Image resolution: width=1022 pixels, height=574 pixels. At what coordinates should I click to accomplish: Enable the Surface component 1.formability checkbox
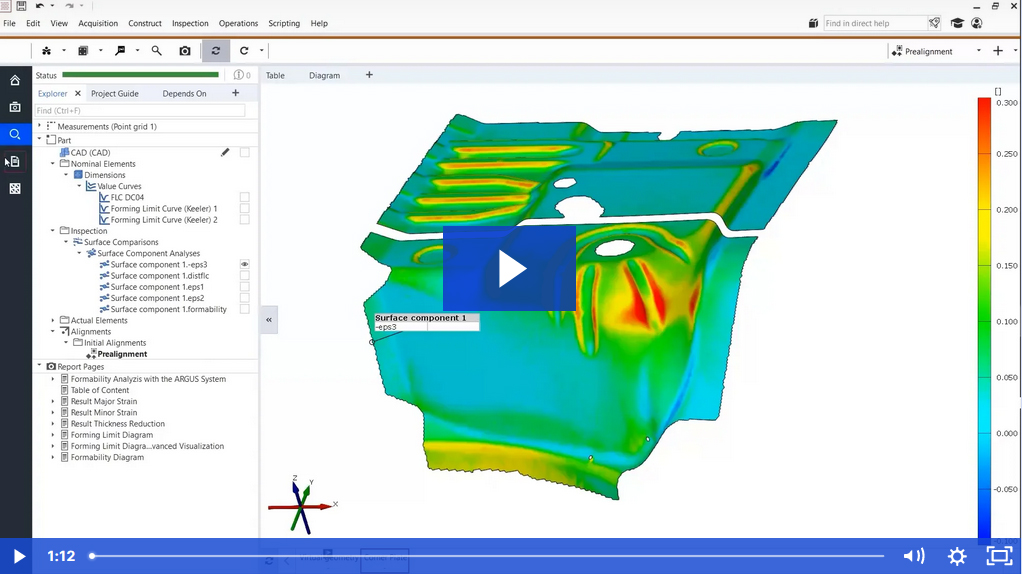(x=244, y=309)
